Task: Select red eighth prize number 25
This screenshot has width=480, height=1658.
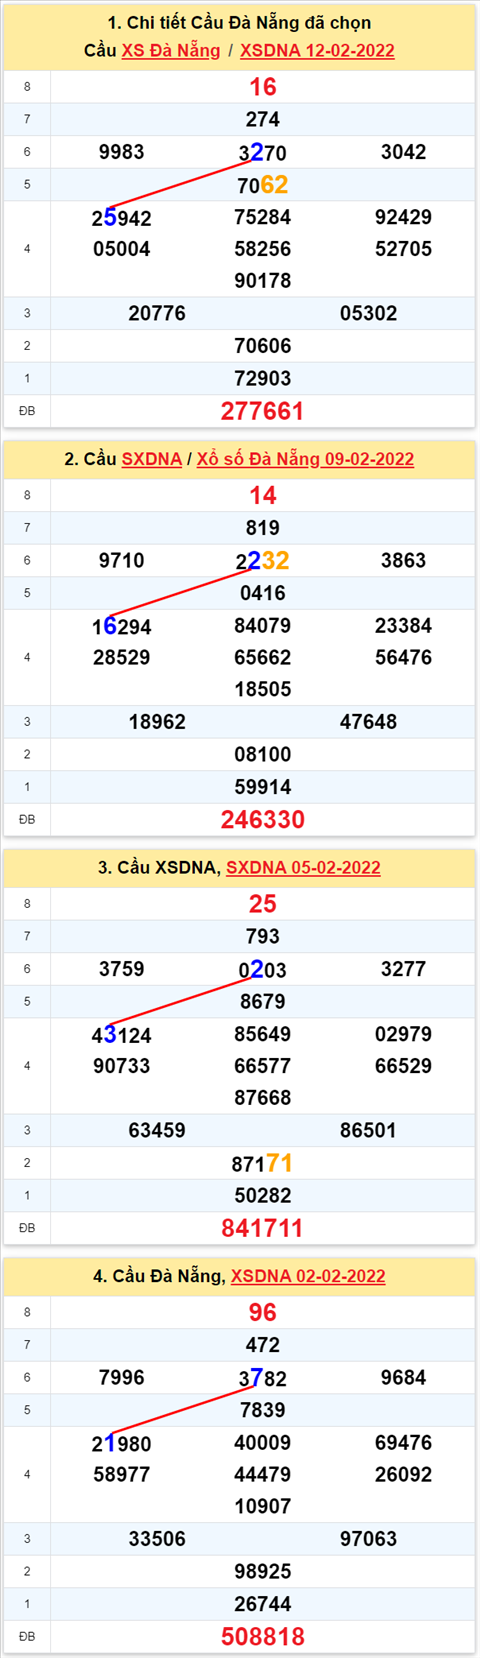Action: [x=262, y=904]
